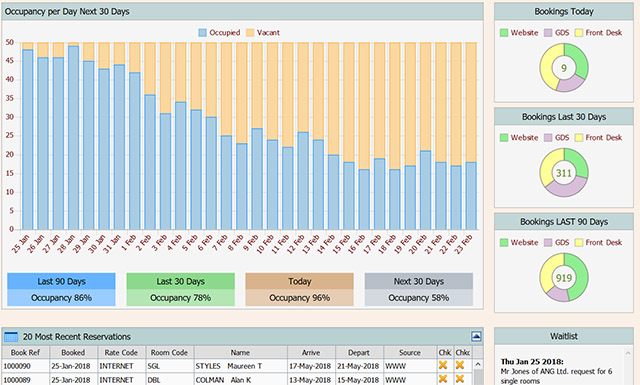Screen dimensions: 640x385
Task: Click GDS swatch in Bookings Today legend
Action: click(548, 33)
